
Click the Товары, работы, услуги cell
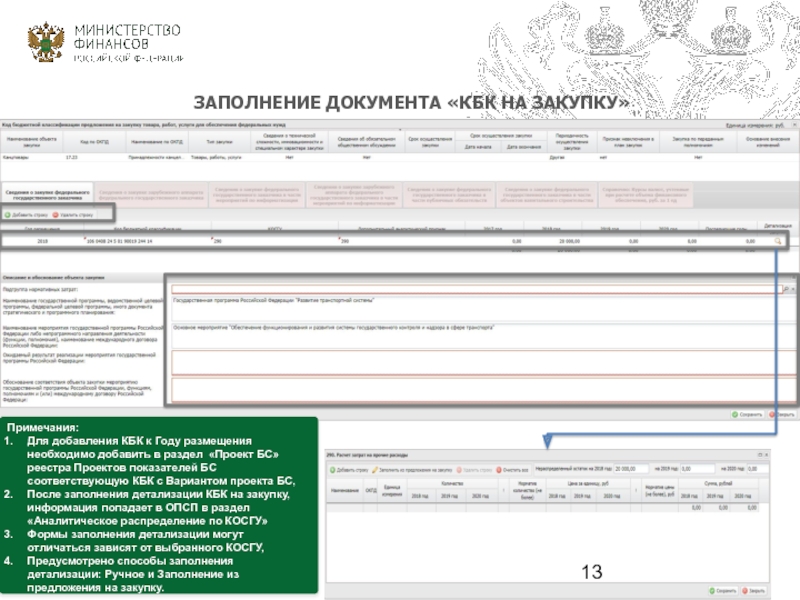[x=219, y=157]
